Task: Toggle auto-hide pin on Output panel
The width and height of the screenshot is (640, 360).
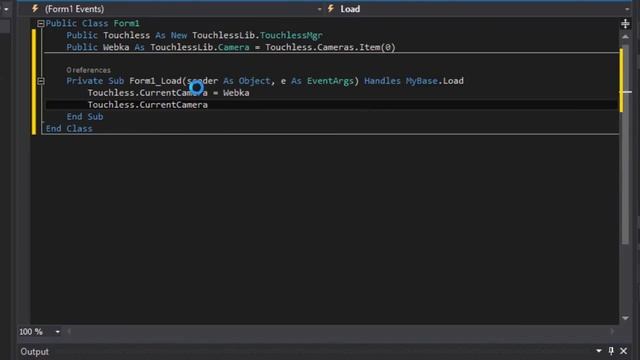Action: pos(611,351)
